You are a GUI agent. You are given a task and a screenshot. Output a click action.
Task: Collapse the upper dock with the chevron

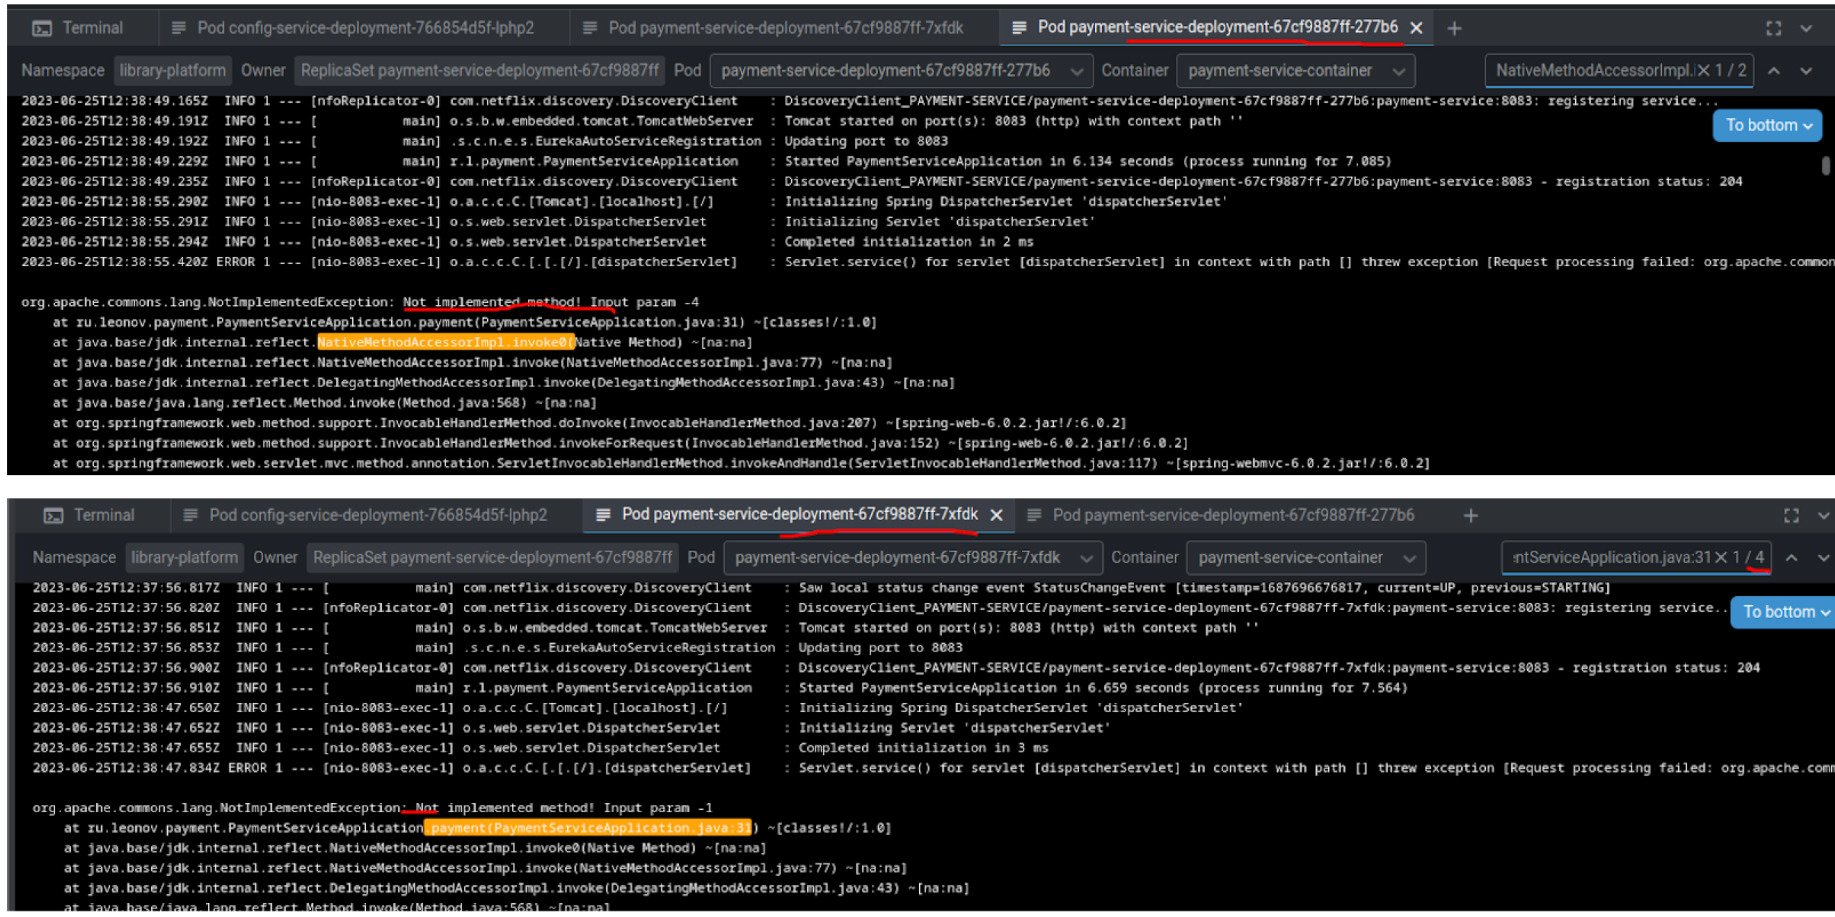pos(1806,28)
